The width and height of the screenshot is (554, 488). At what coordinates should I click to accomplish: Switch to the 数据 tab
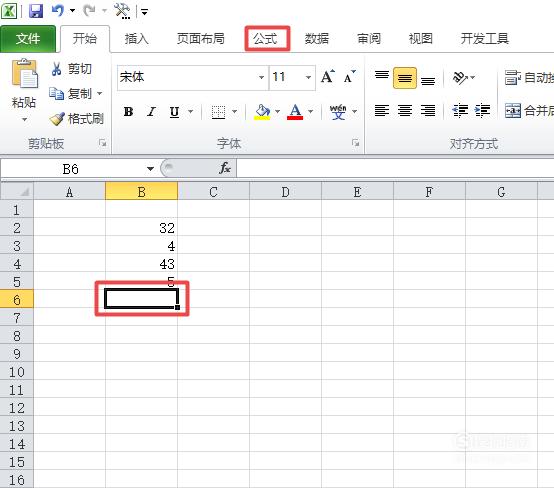[317, 39]
